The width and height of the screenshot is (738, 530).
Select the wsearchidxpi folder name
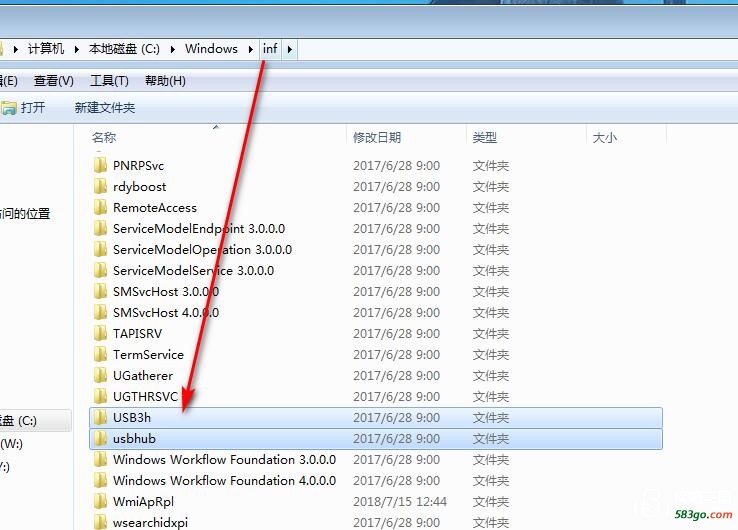click(150, 522)
